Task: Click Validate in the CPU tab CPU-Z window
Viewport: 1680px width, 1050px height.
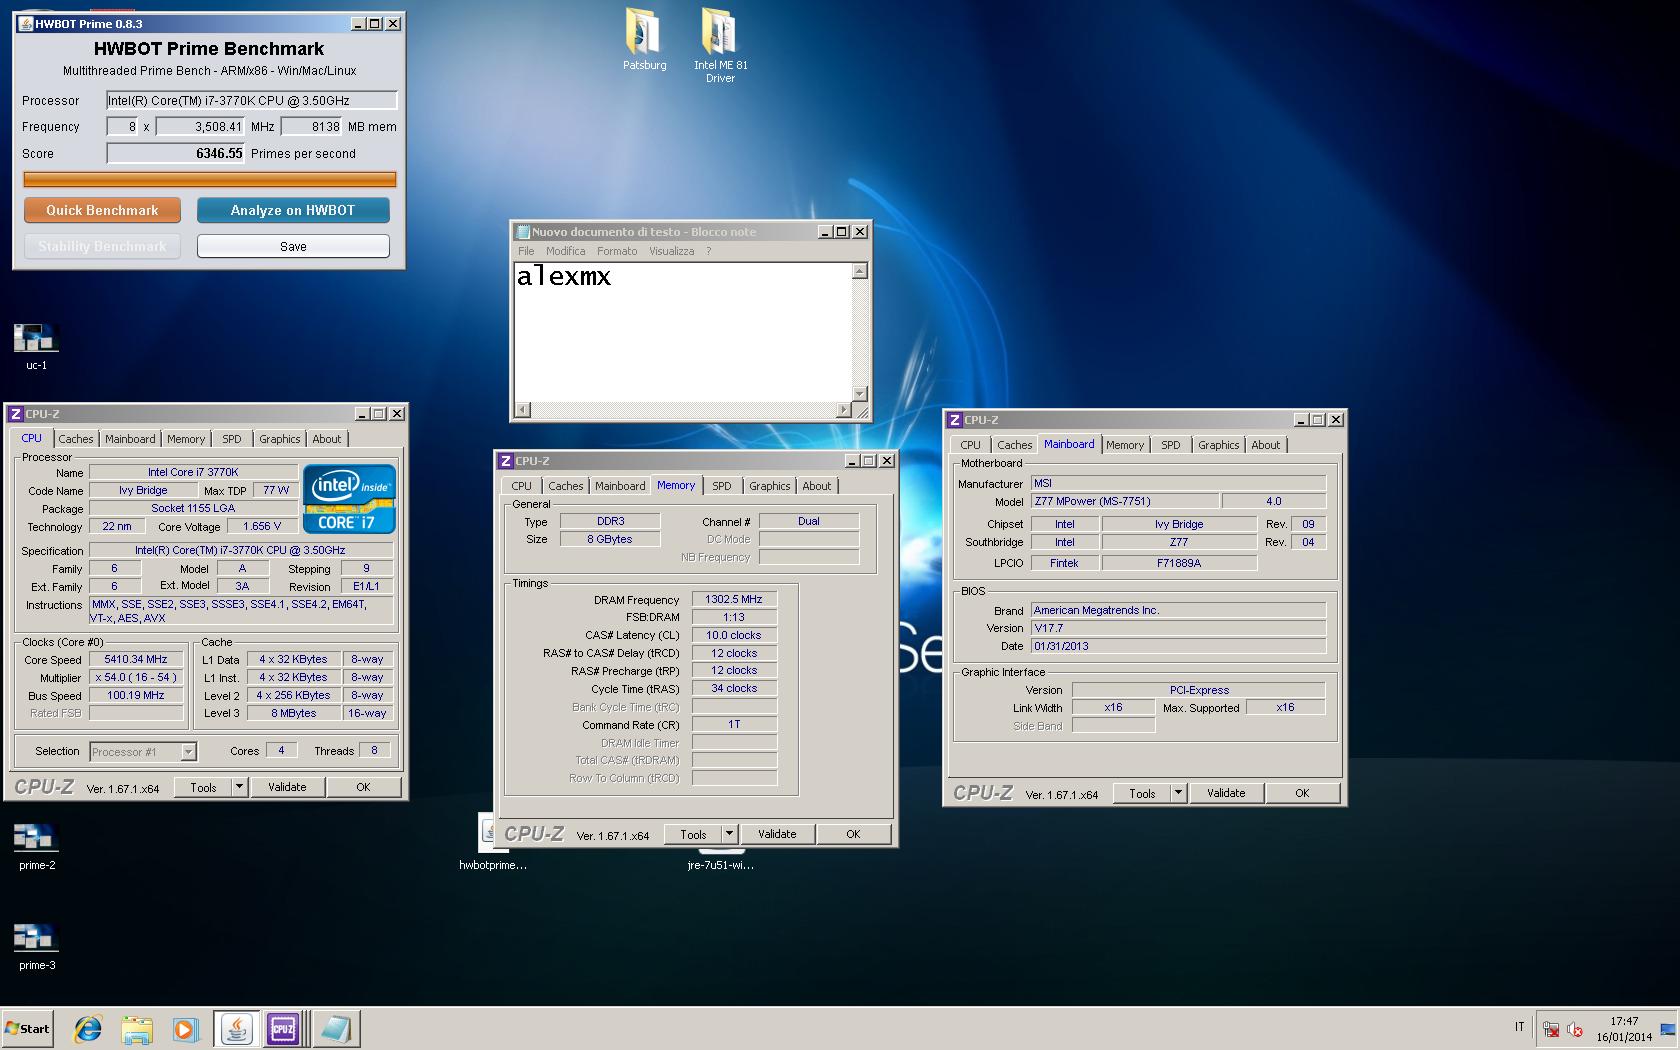Action: [x=287, y=787]
